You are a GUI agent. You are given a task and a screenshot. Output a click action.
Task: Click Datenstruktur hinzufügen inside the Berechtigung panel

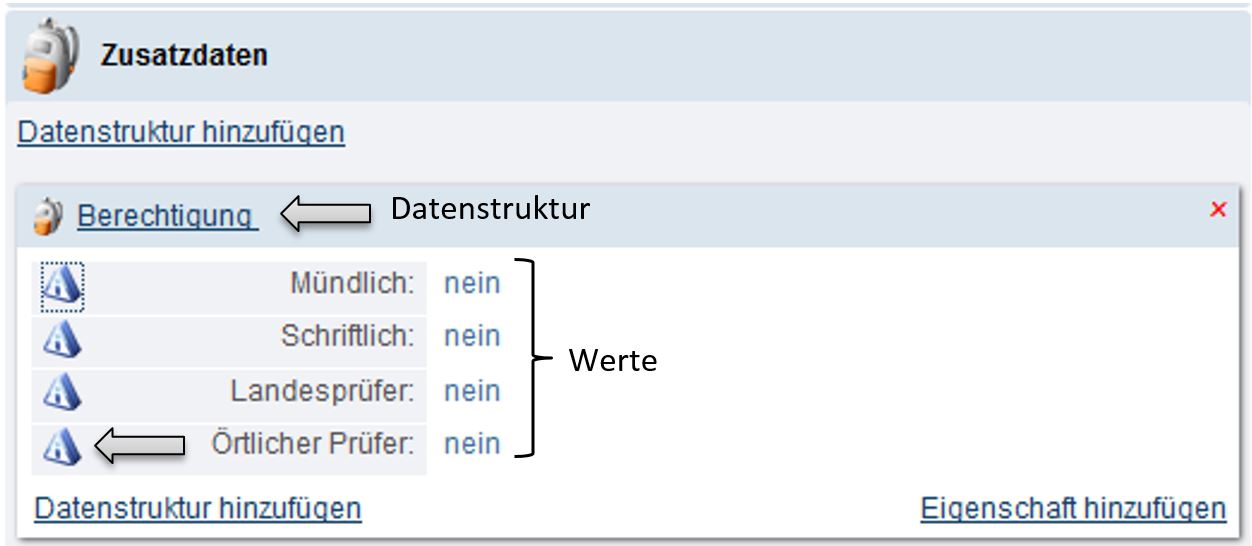tap(197, 508)
